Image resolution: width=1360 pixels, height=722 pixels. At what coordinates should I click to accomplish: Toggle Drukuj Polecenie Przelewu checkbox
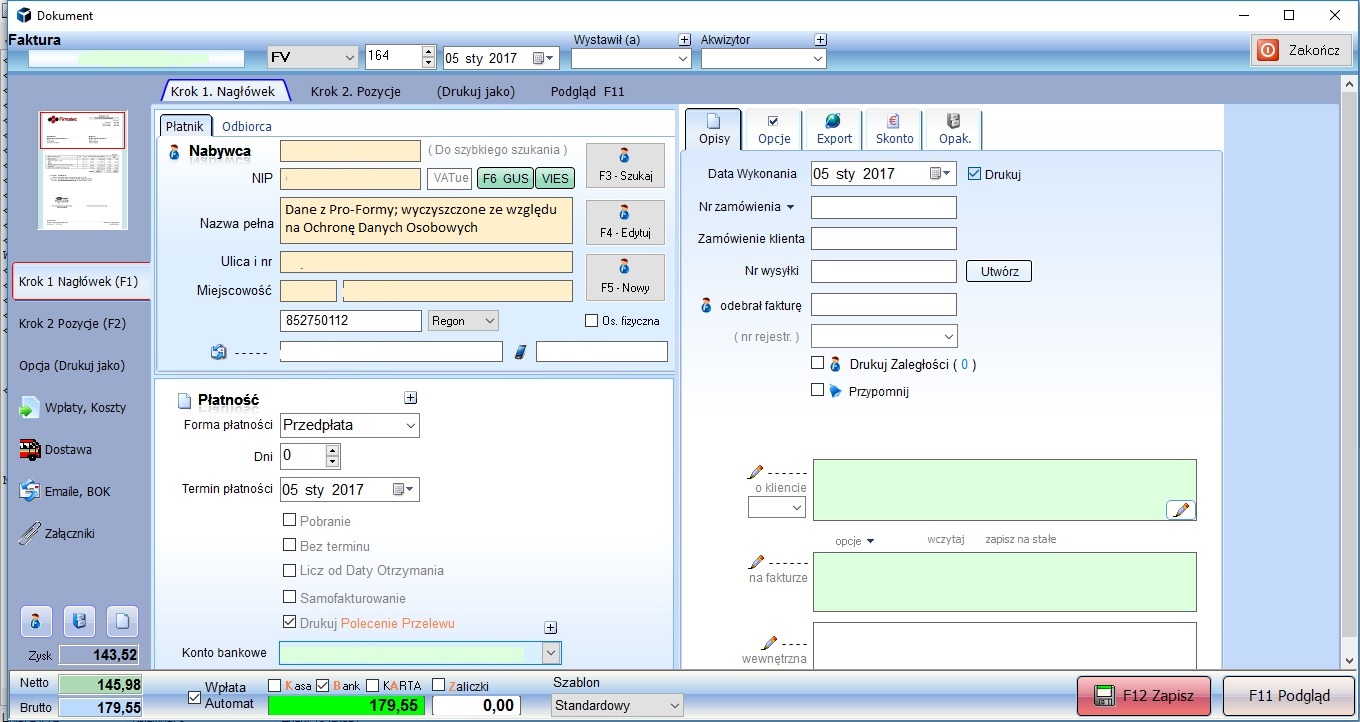click(290, 622)
